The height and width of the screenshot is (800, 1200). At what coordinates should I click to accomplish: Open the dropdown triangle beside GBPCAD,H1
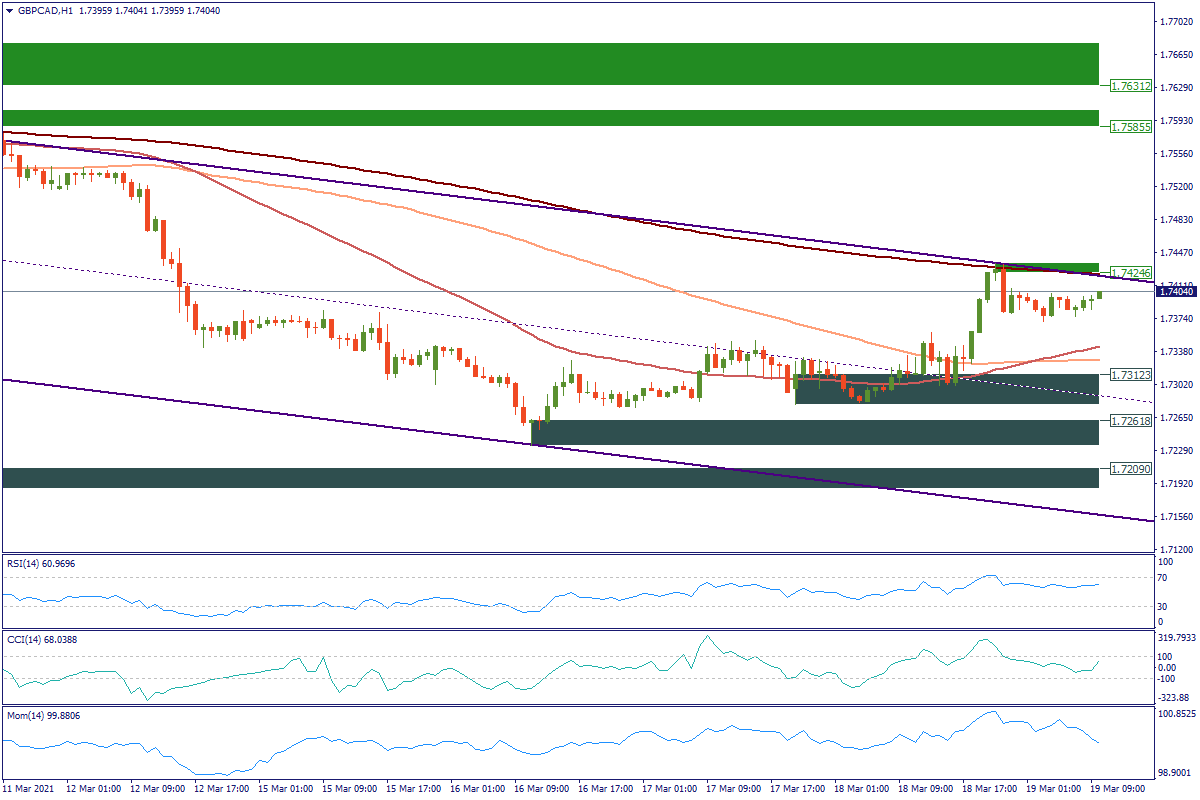pos(10,10)
